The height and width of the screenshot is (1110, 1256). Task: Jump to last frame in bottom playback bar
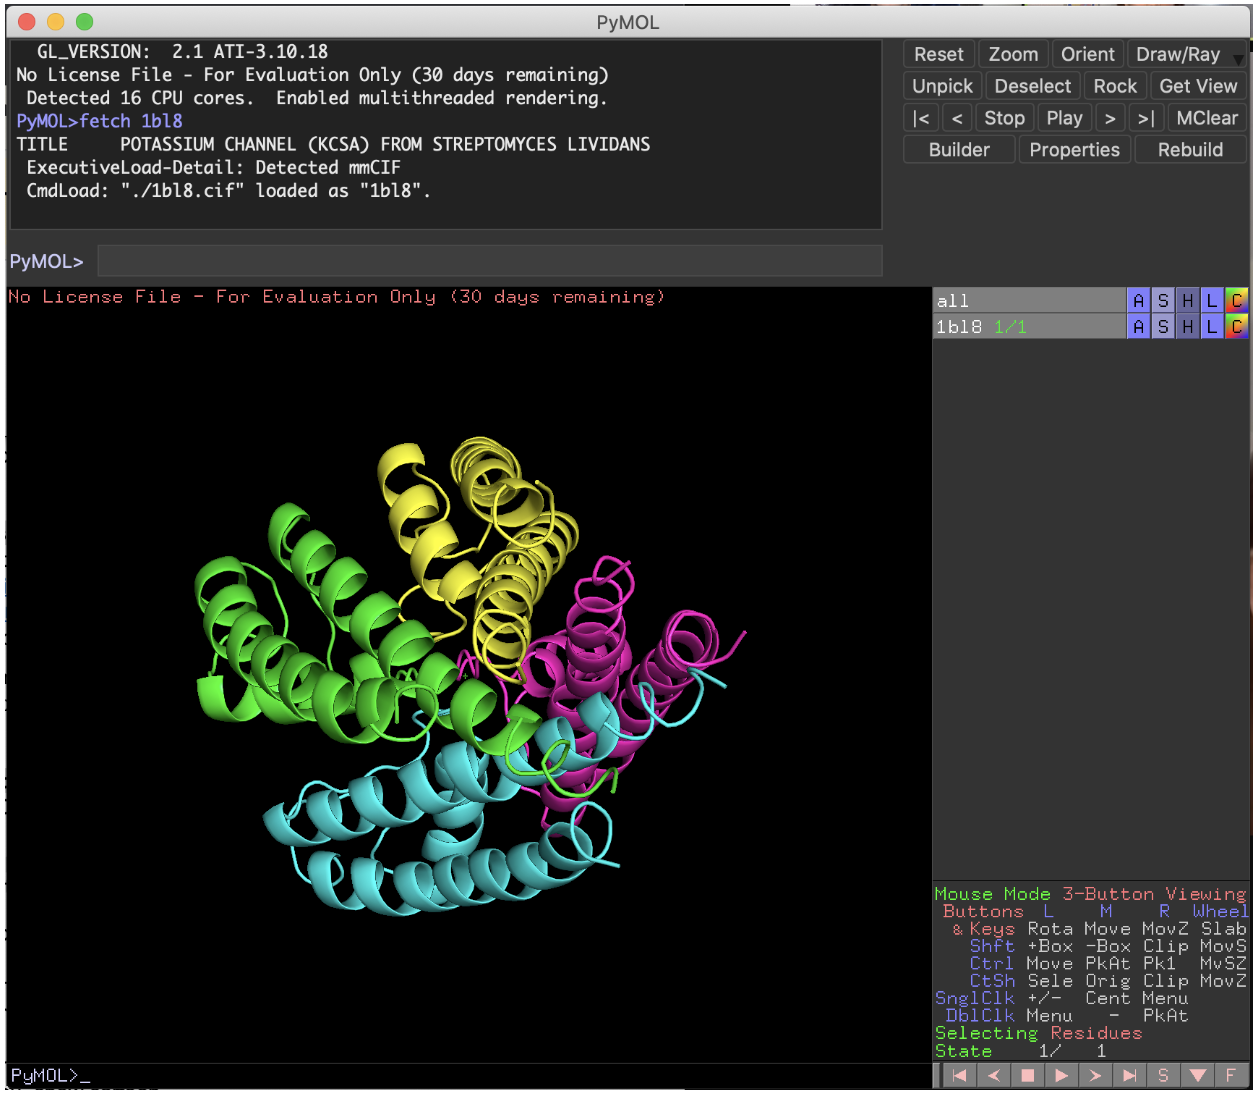coord(1130,1076)
